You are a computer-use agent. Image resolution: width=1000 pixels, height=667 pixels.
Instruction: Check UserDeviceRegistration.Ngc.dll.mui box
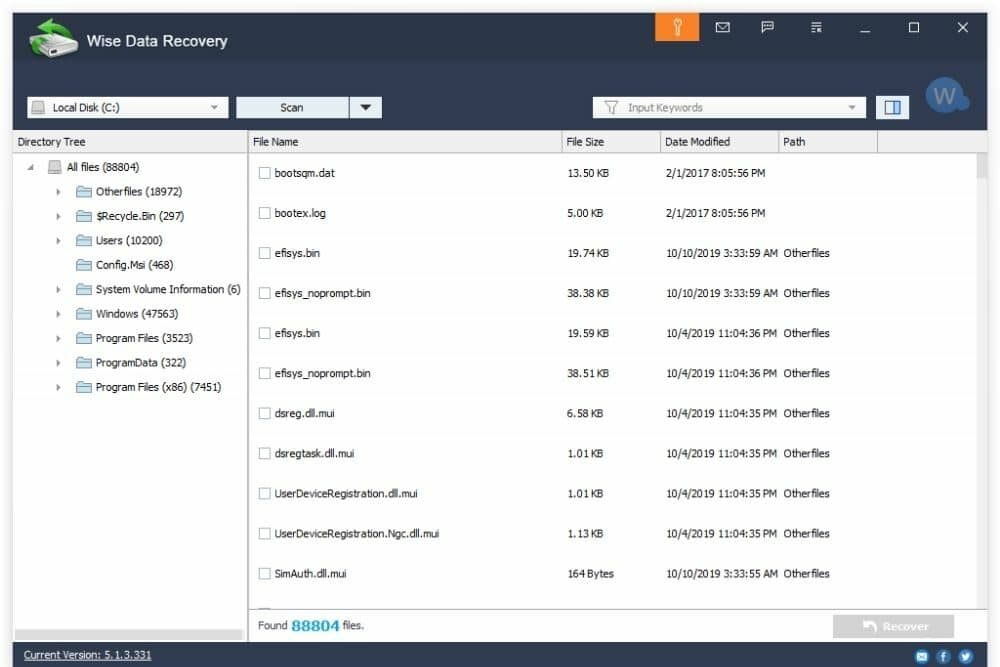[x=264, y=534]
